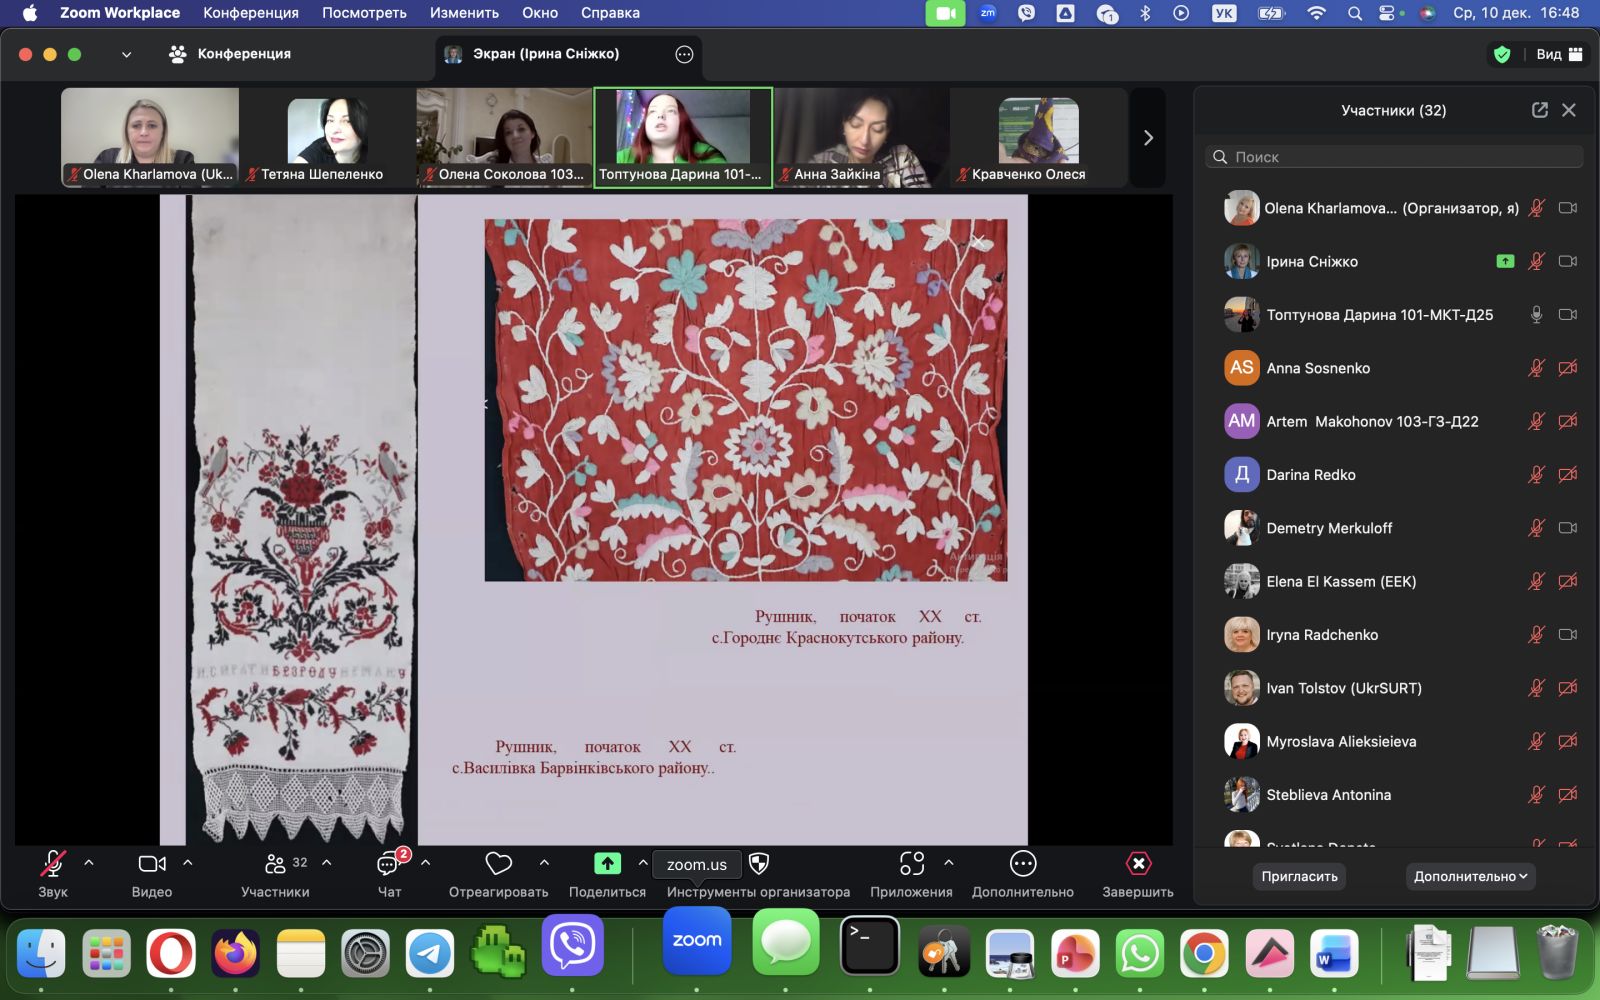Click the Вид view button
1600x1000 pixels.
(x=1558, y=54)
